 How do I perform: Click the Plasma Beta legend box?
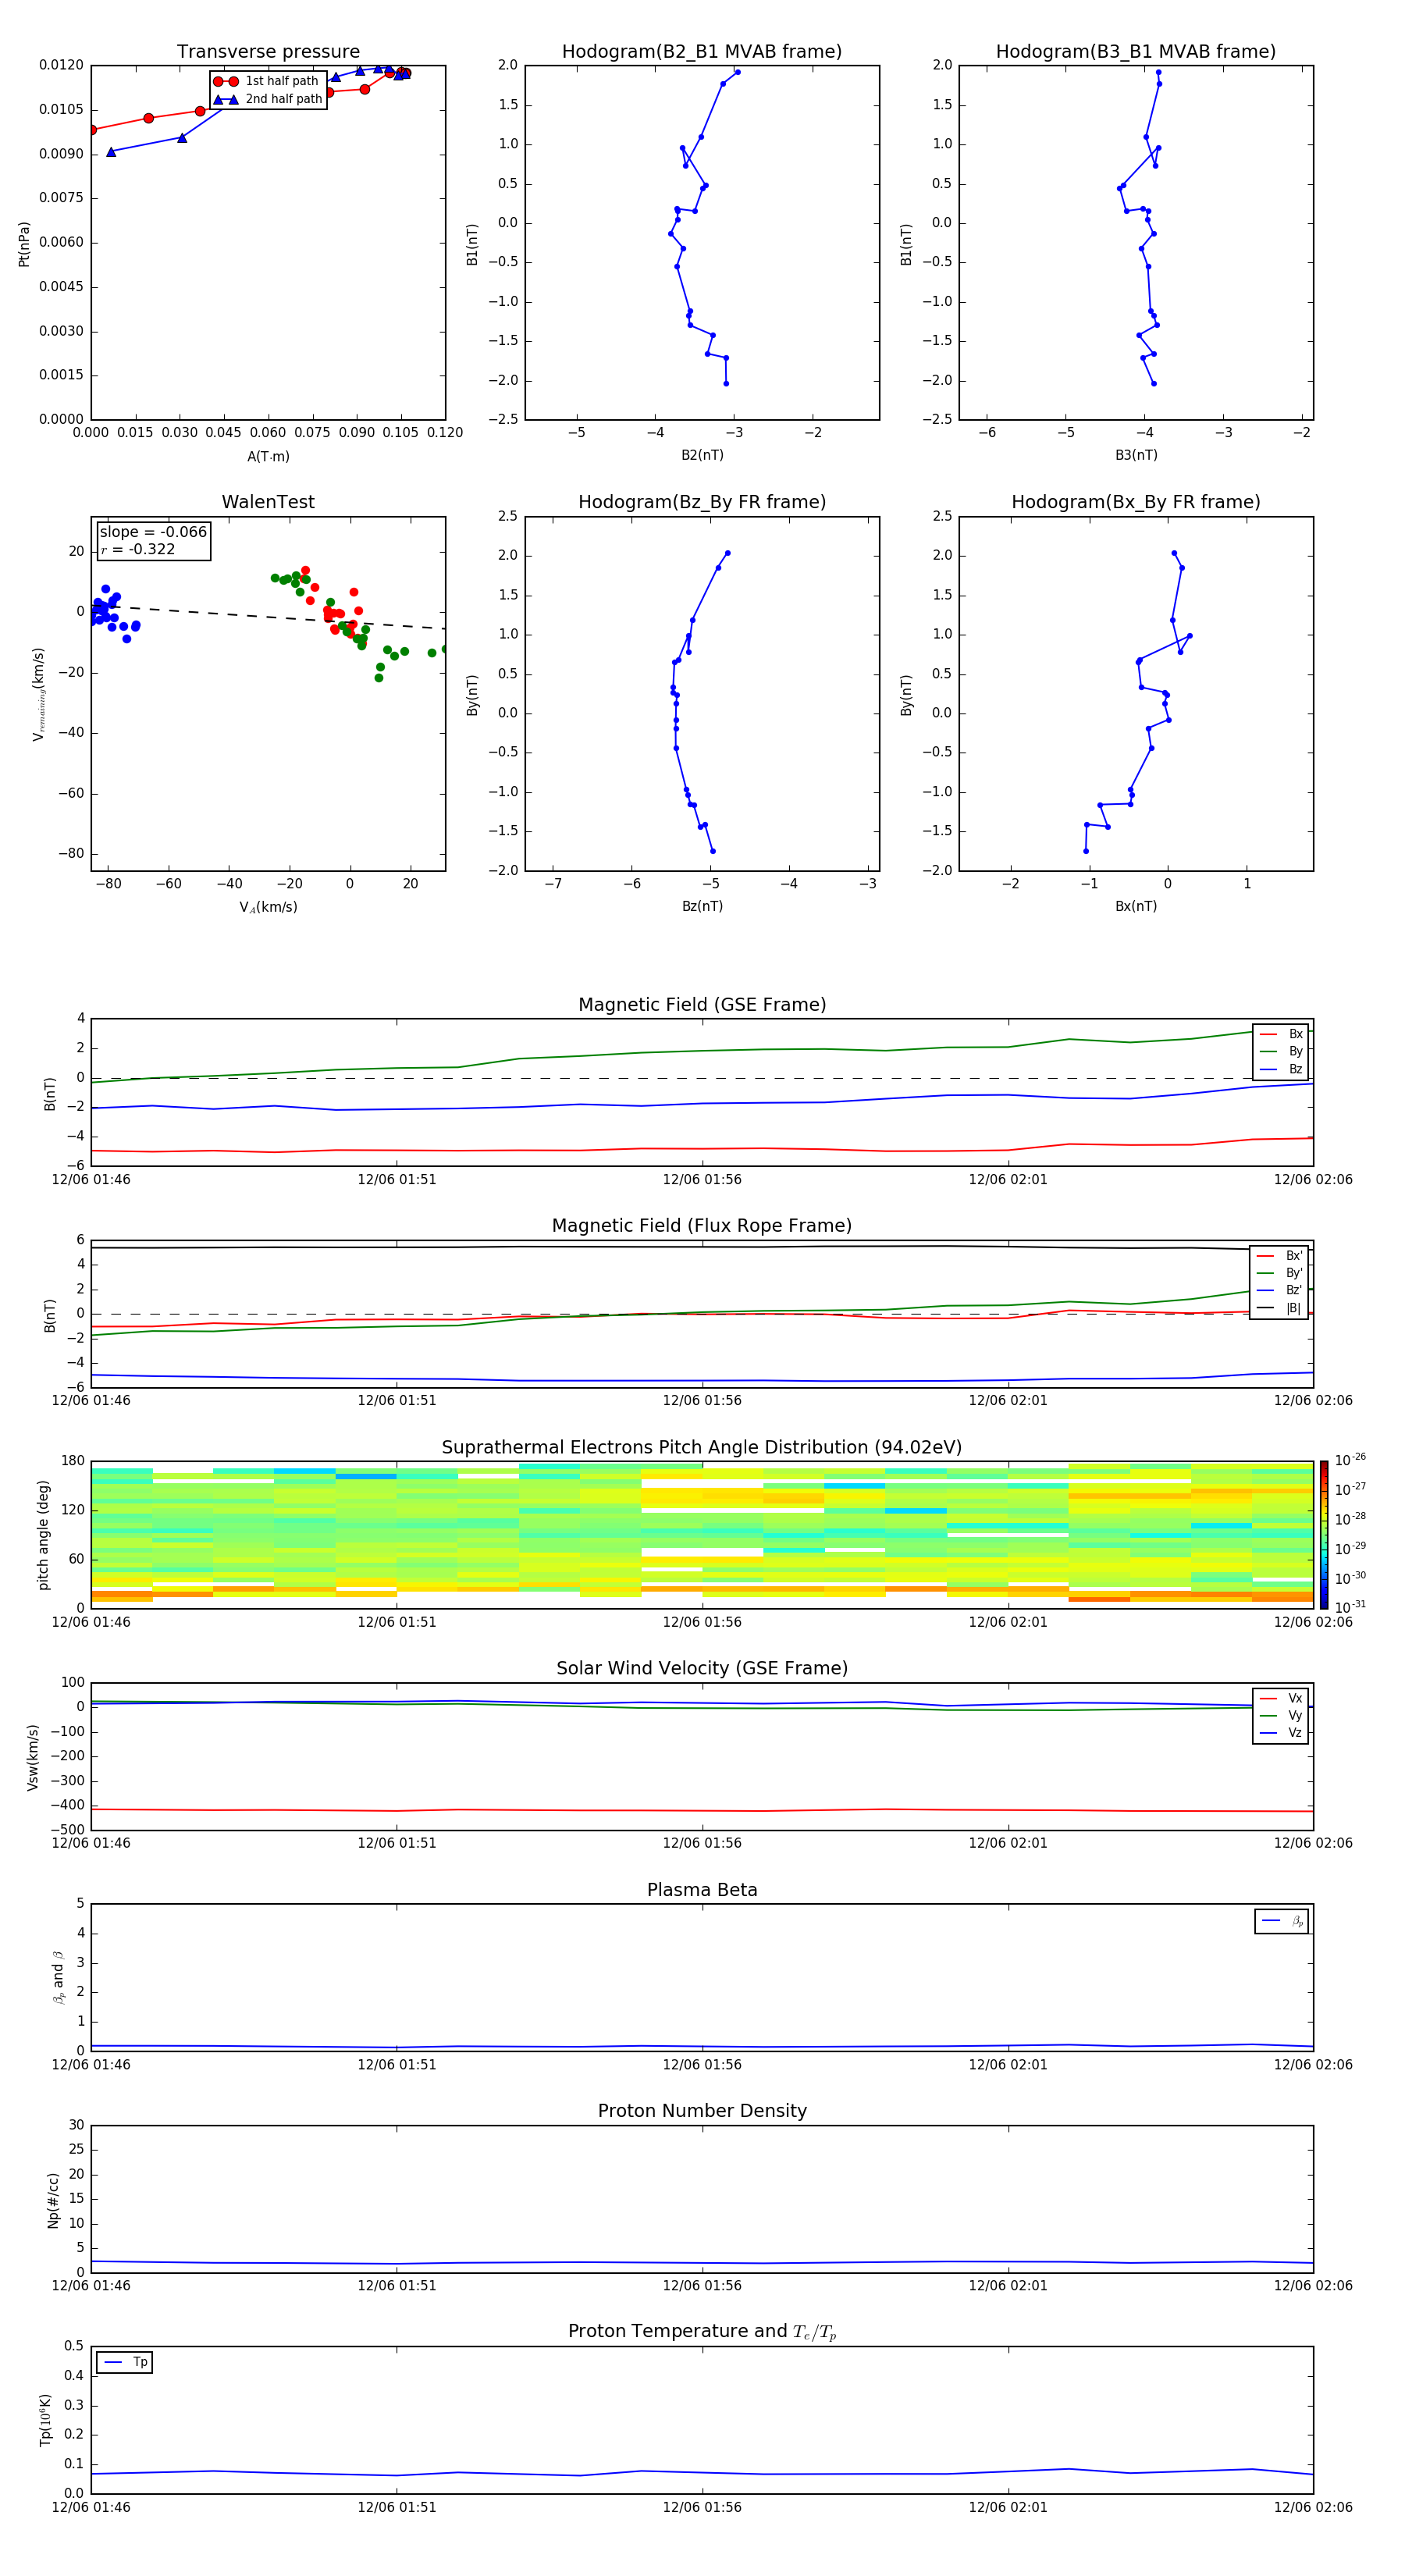pyautogui.click(x=1281, y=1921)
